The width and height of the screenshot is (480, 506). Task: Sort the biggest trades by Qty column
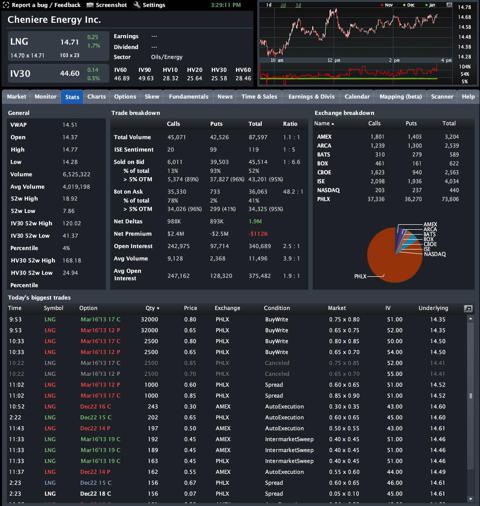click(152, 308)
